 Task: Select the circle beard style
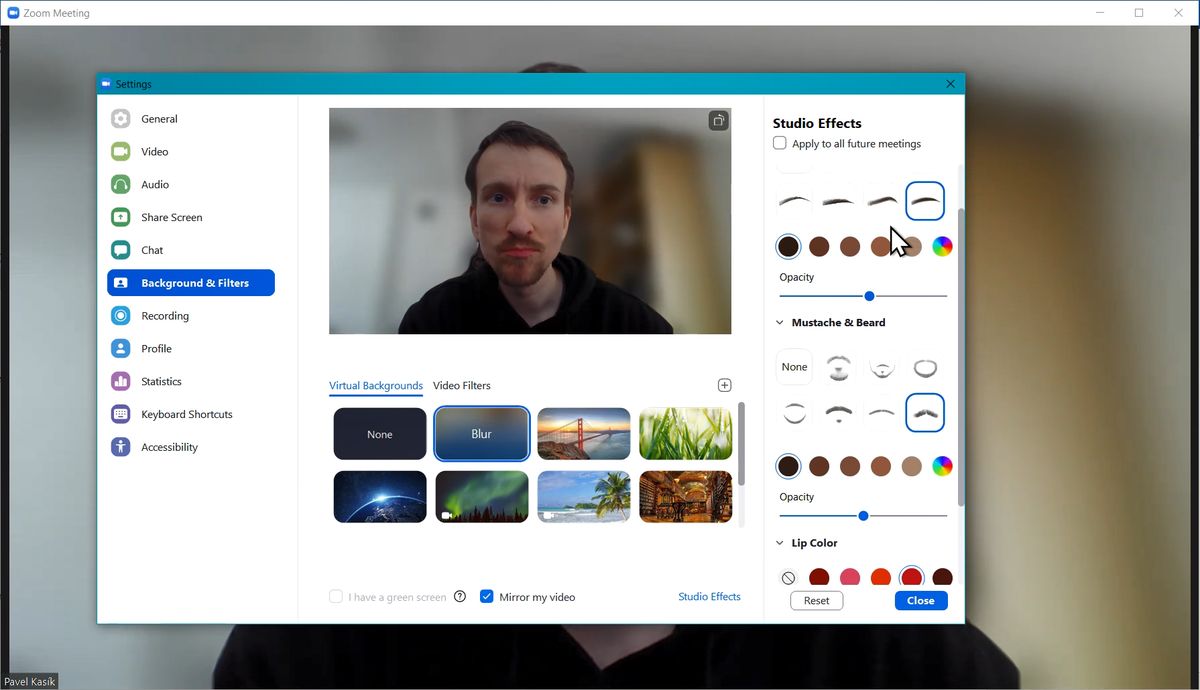click(925, 367)
